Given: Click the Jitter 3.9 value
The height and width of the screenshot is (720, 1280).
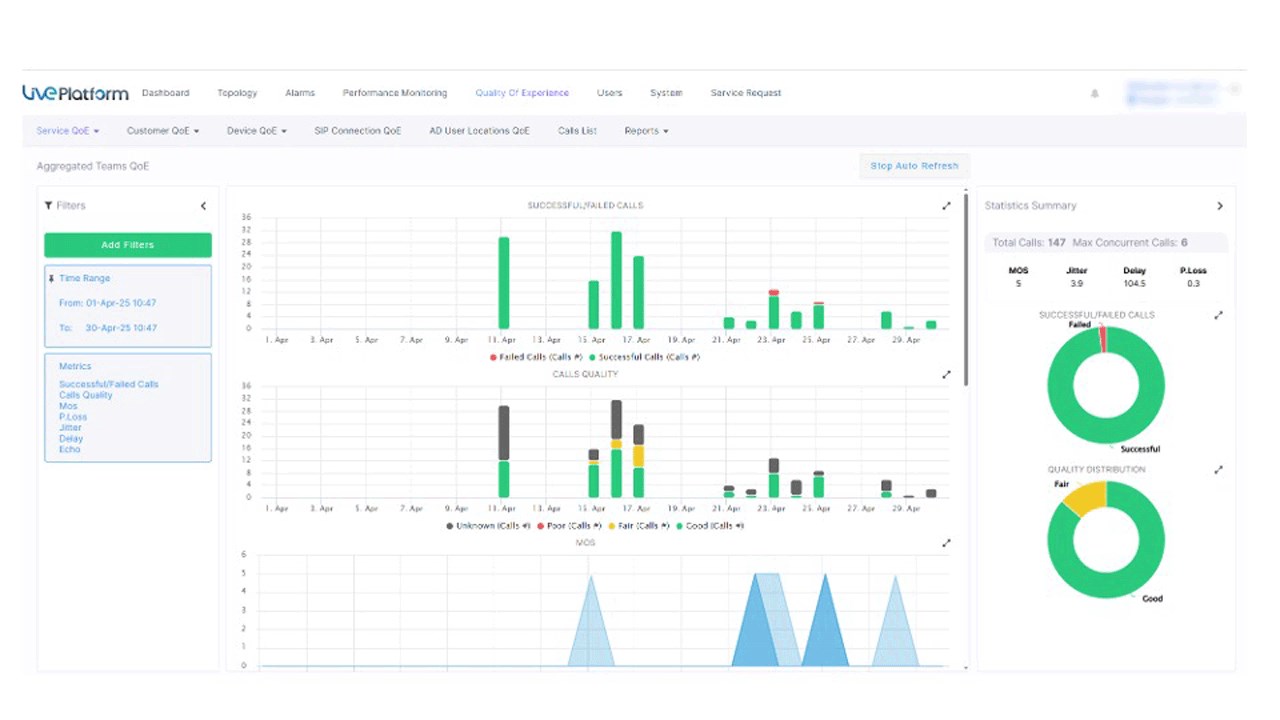Looking at the screenshot, I should [1077, 284].
